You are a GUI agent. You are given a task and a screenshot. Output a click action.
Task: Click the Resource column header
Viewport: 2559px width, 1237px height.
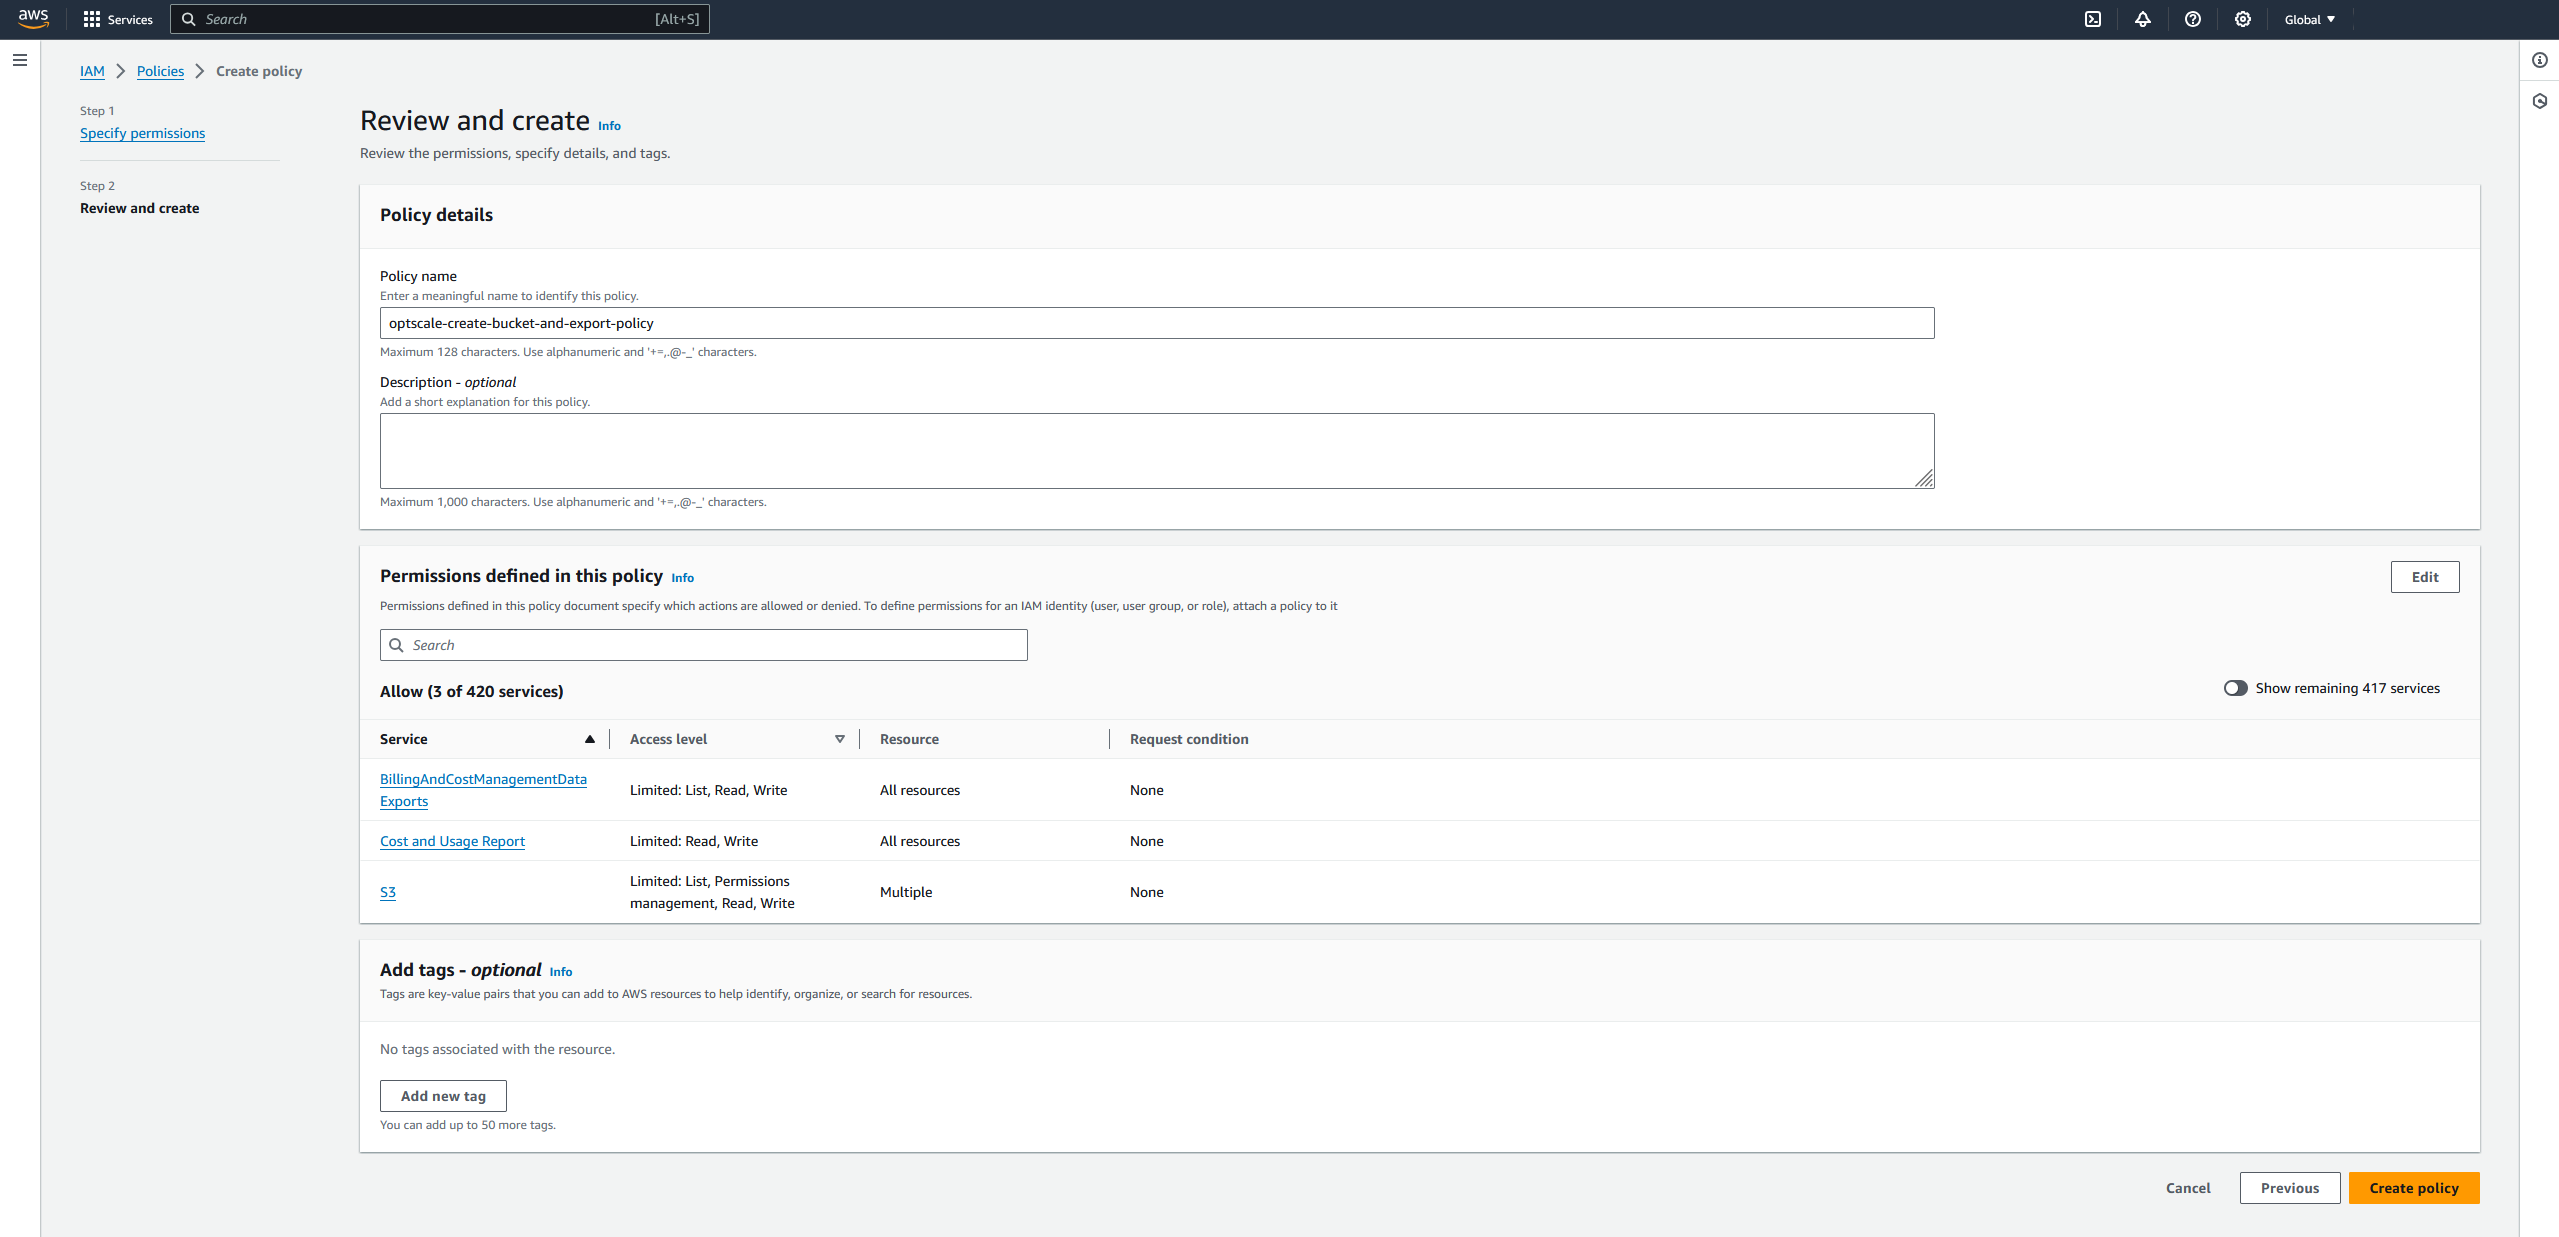[909, 739]
